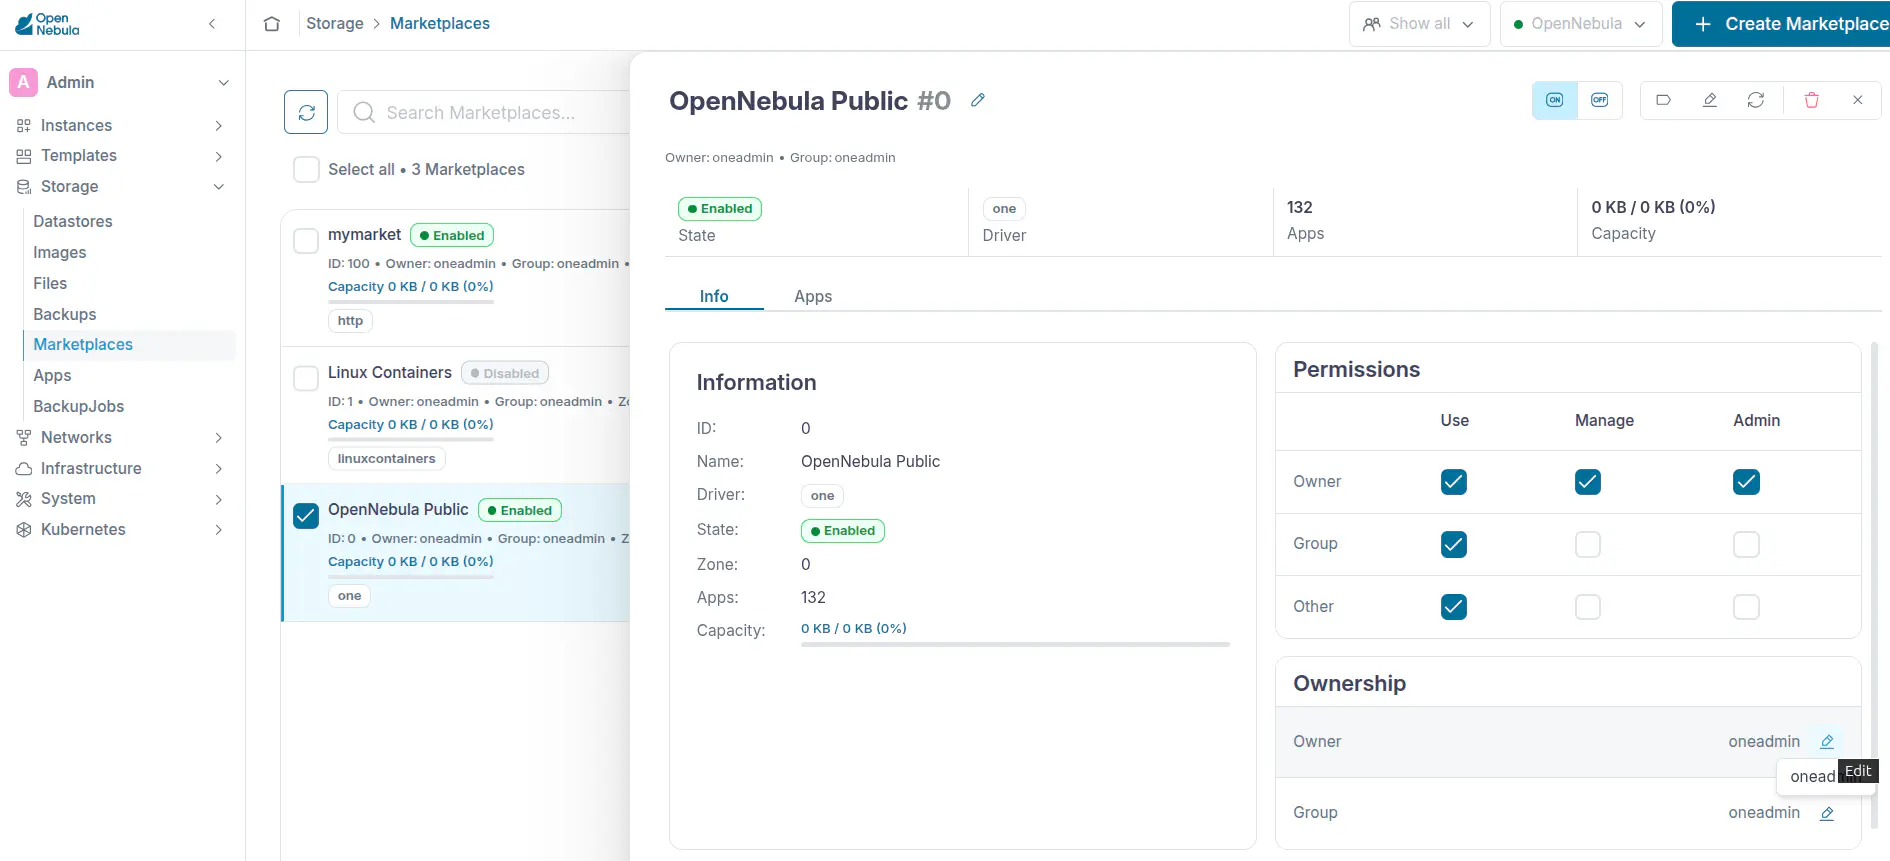The height and width of the screenshot is (861, 1890).
Task: Enable Other Manage permission
Action: (x=1588, y=607)
